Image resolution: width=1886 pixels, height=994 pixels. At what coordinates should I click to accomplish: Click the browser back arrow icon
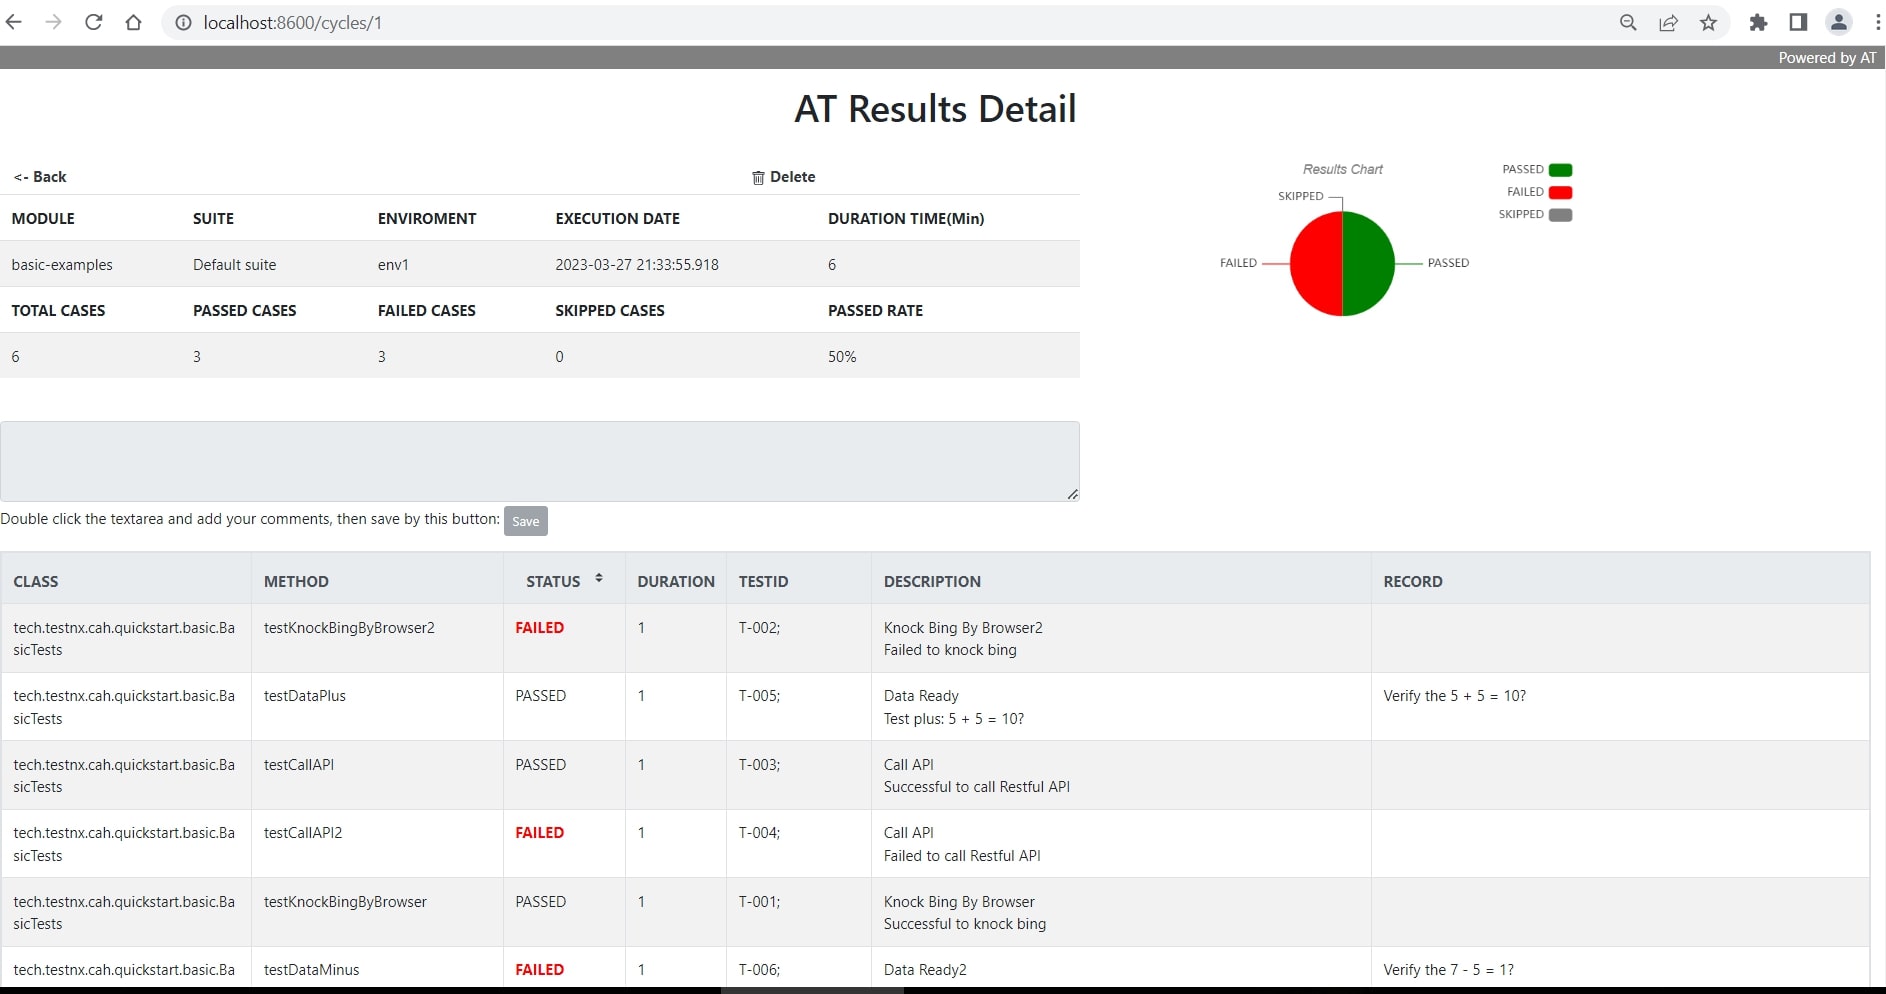point(14,22)
